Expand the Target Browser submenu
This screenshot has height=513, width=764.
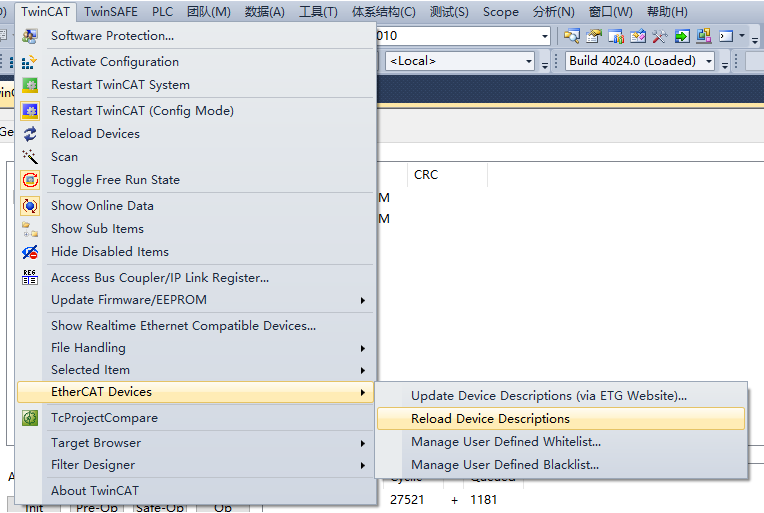(x=363, y=443)
